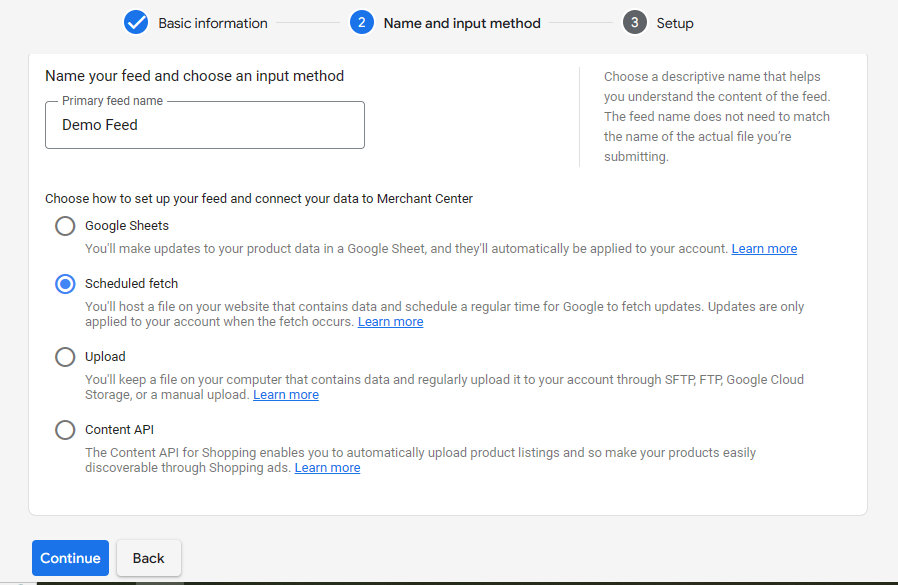Click the Content API option title text

tap(119, 430)
